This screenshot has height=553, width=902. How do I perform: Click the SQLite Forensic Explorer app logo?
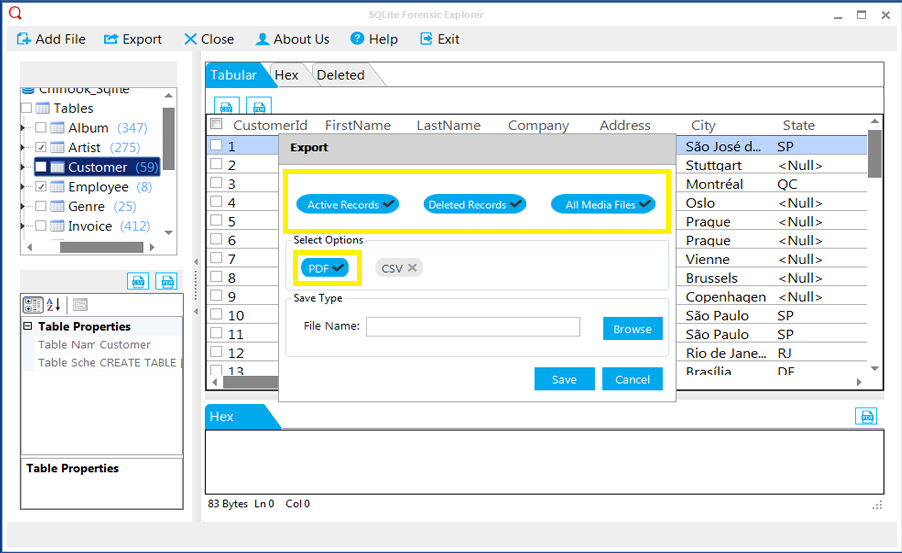coord(15,13)
